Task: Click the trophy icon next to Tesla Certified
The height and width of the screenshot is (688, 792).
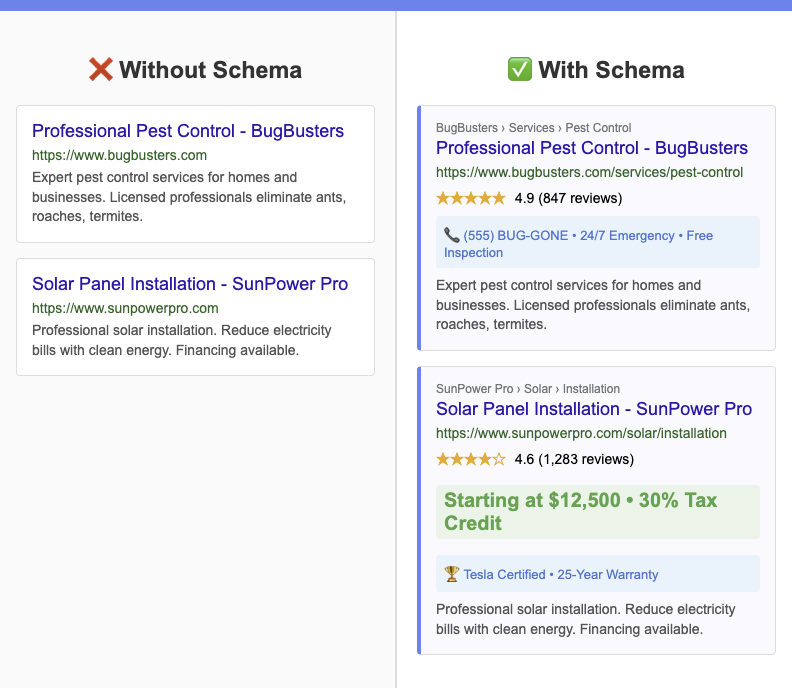Action: pyautogui.click(x=452, y=574)
